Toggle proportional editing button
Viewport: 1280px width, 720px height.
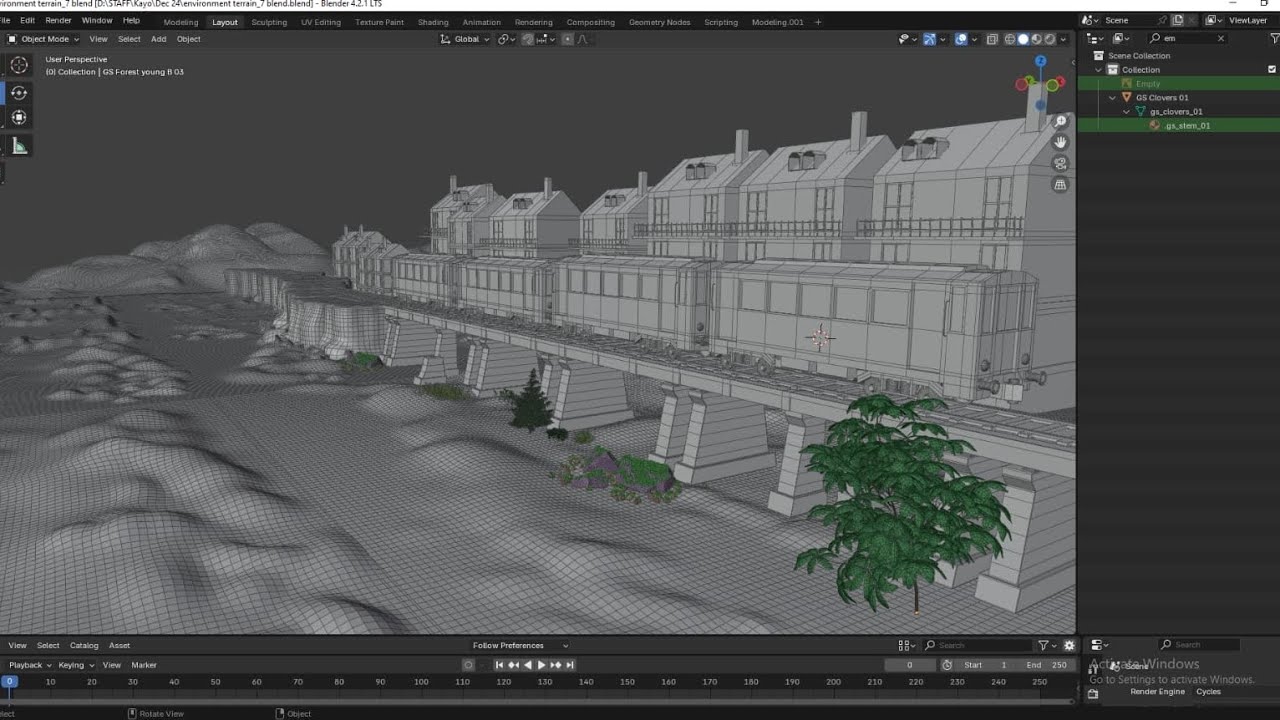[x=568, y=39]
